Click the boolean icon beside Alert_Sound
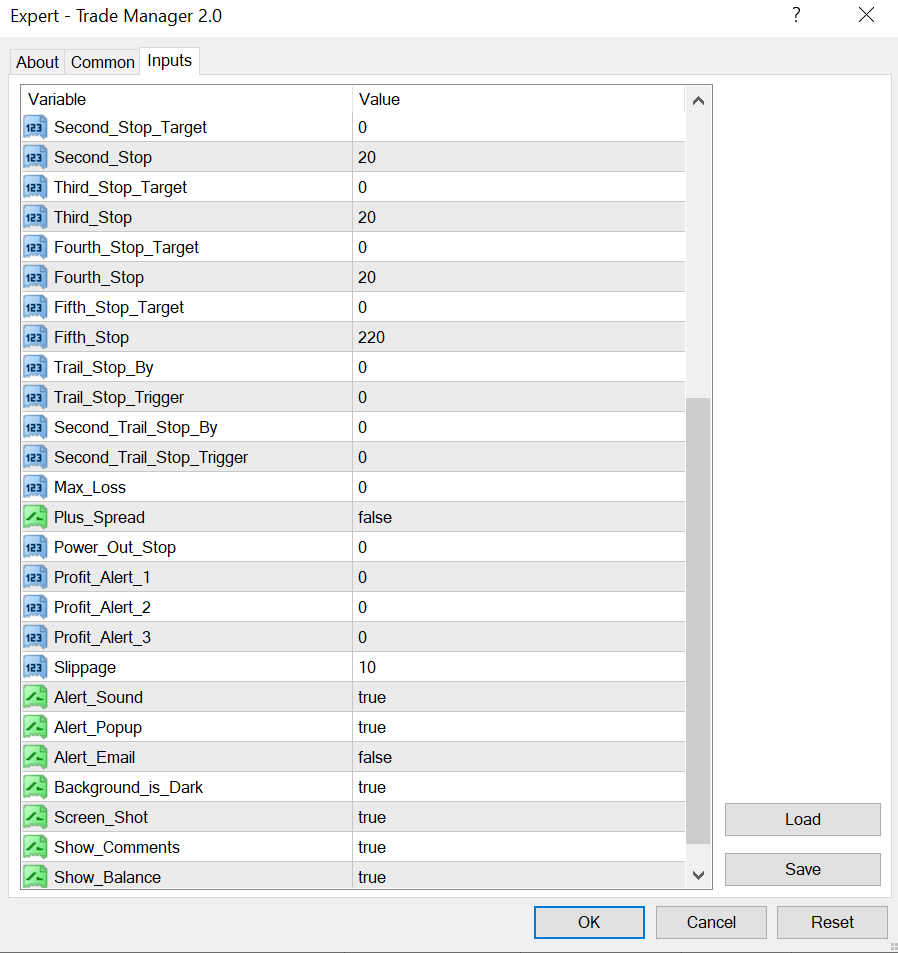898x953 pixels. pos(35,697)
